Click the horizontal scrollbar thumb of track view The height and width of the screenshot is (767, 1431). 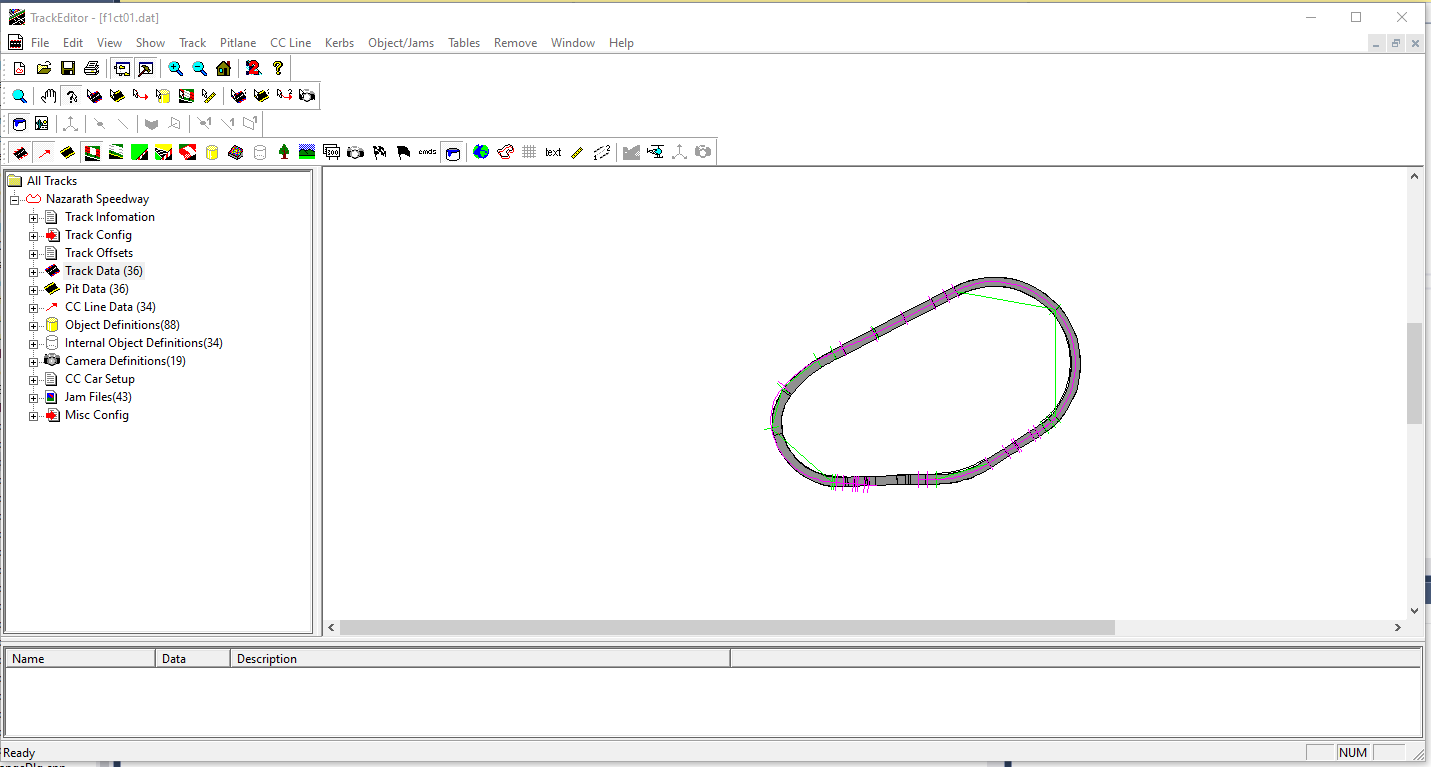pos(727,627)
